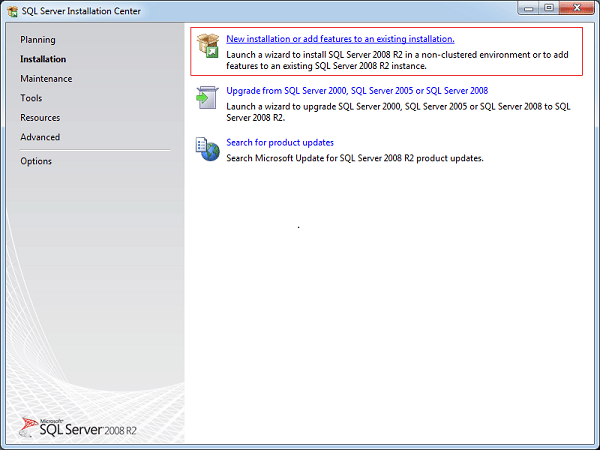Maximize the Installation Center window

coord(549,8)
